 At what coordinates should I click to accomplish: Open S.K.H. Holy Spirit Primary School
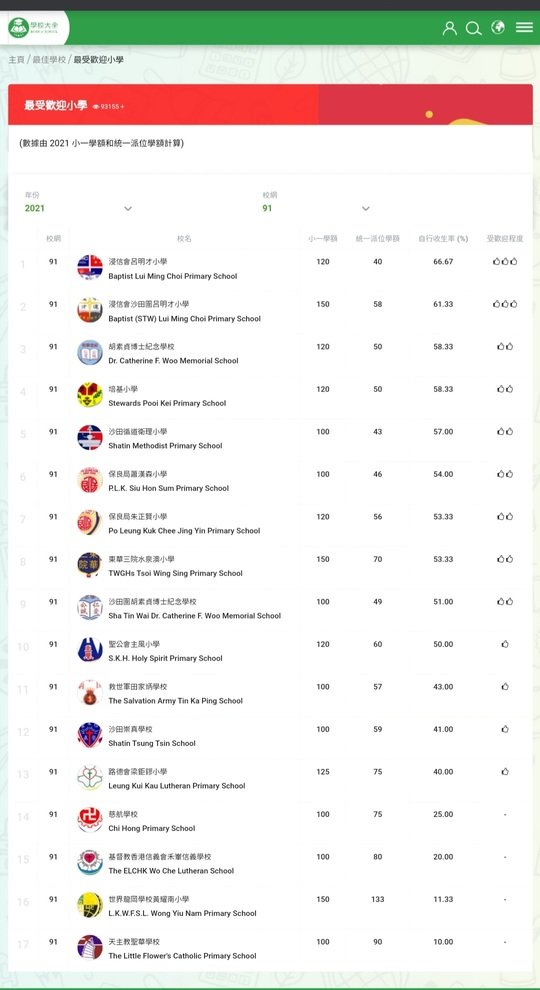coord(165,659)
